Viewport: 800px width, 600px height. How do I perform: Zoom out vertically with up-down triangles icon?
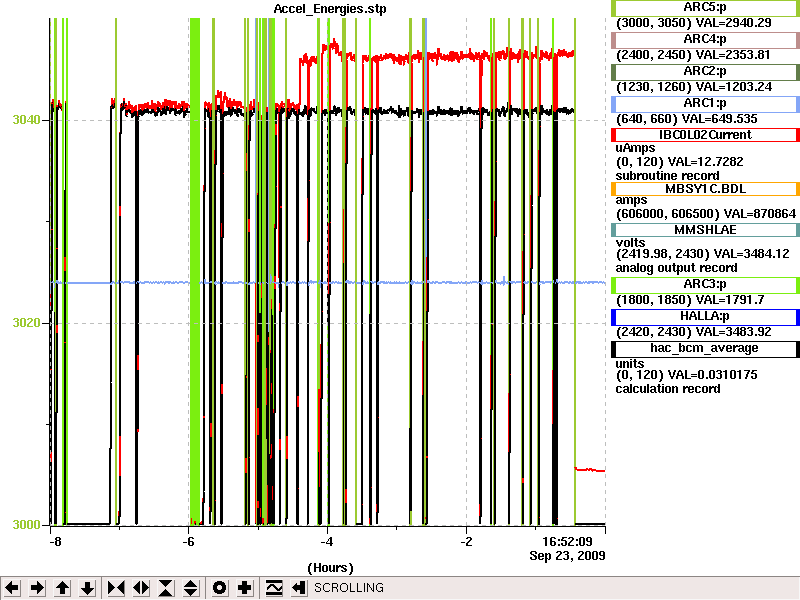[191, 588]
